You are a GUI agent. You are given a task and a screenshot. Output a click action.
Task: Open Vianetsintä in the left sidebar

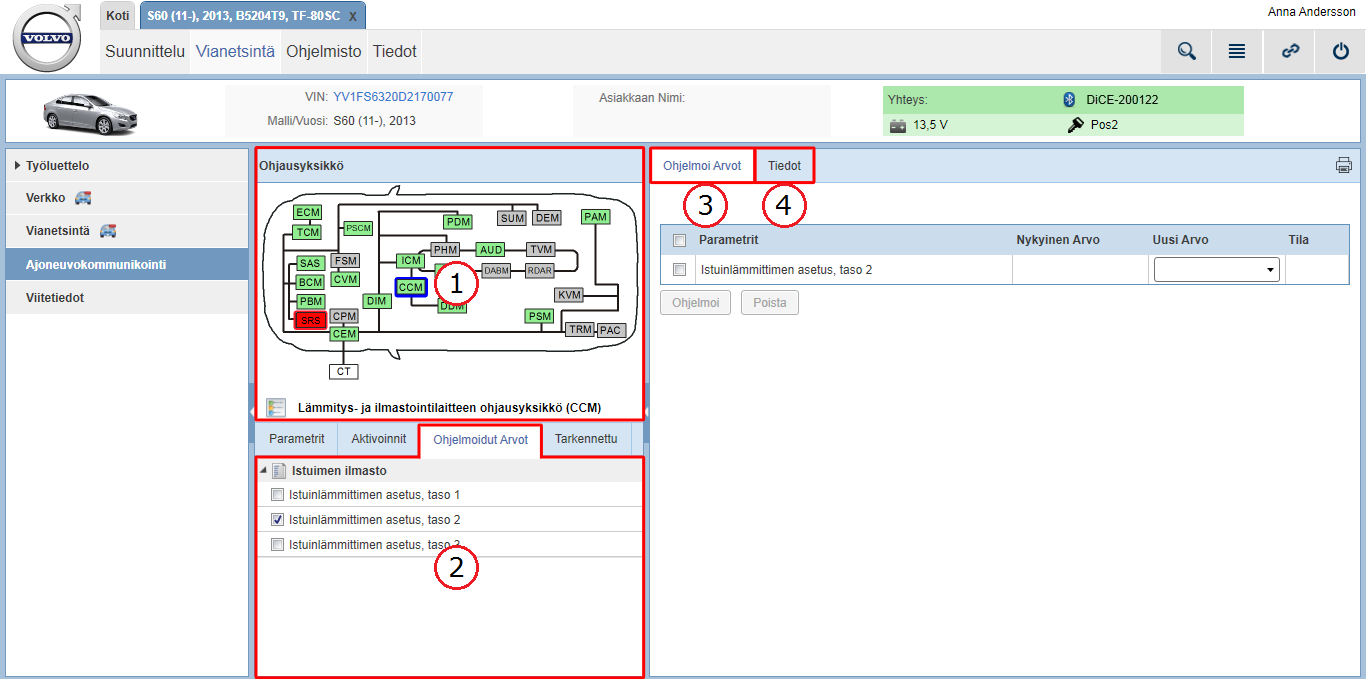click(127, 231)
